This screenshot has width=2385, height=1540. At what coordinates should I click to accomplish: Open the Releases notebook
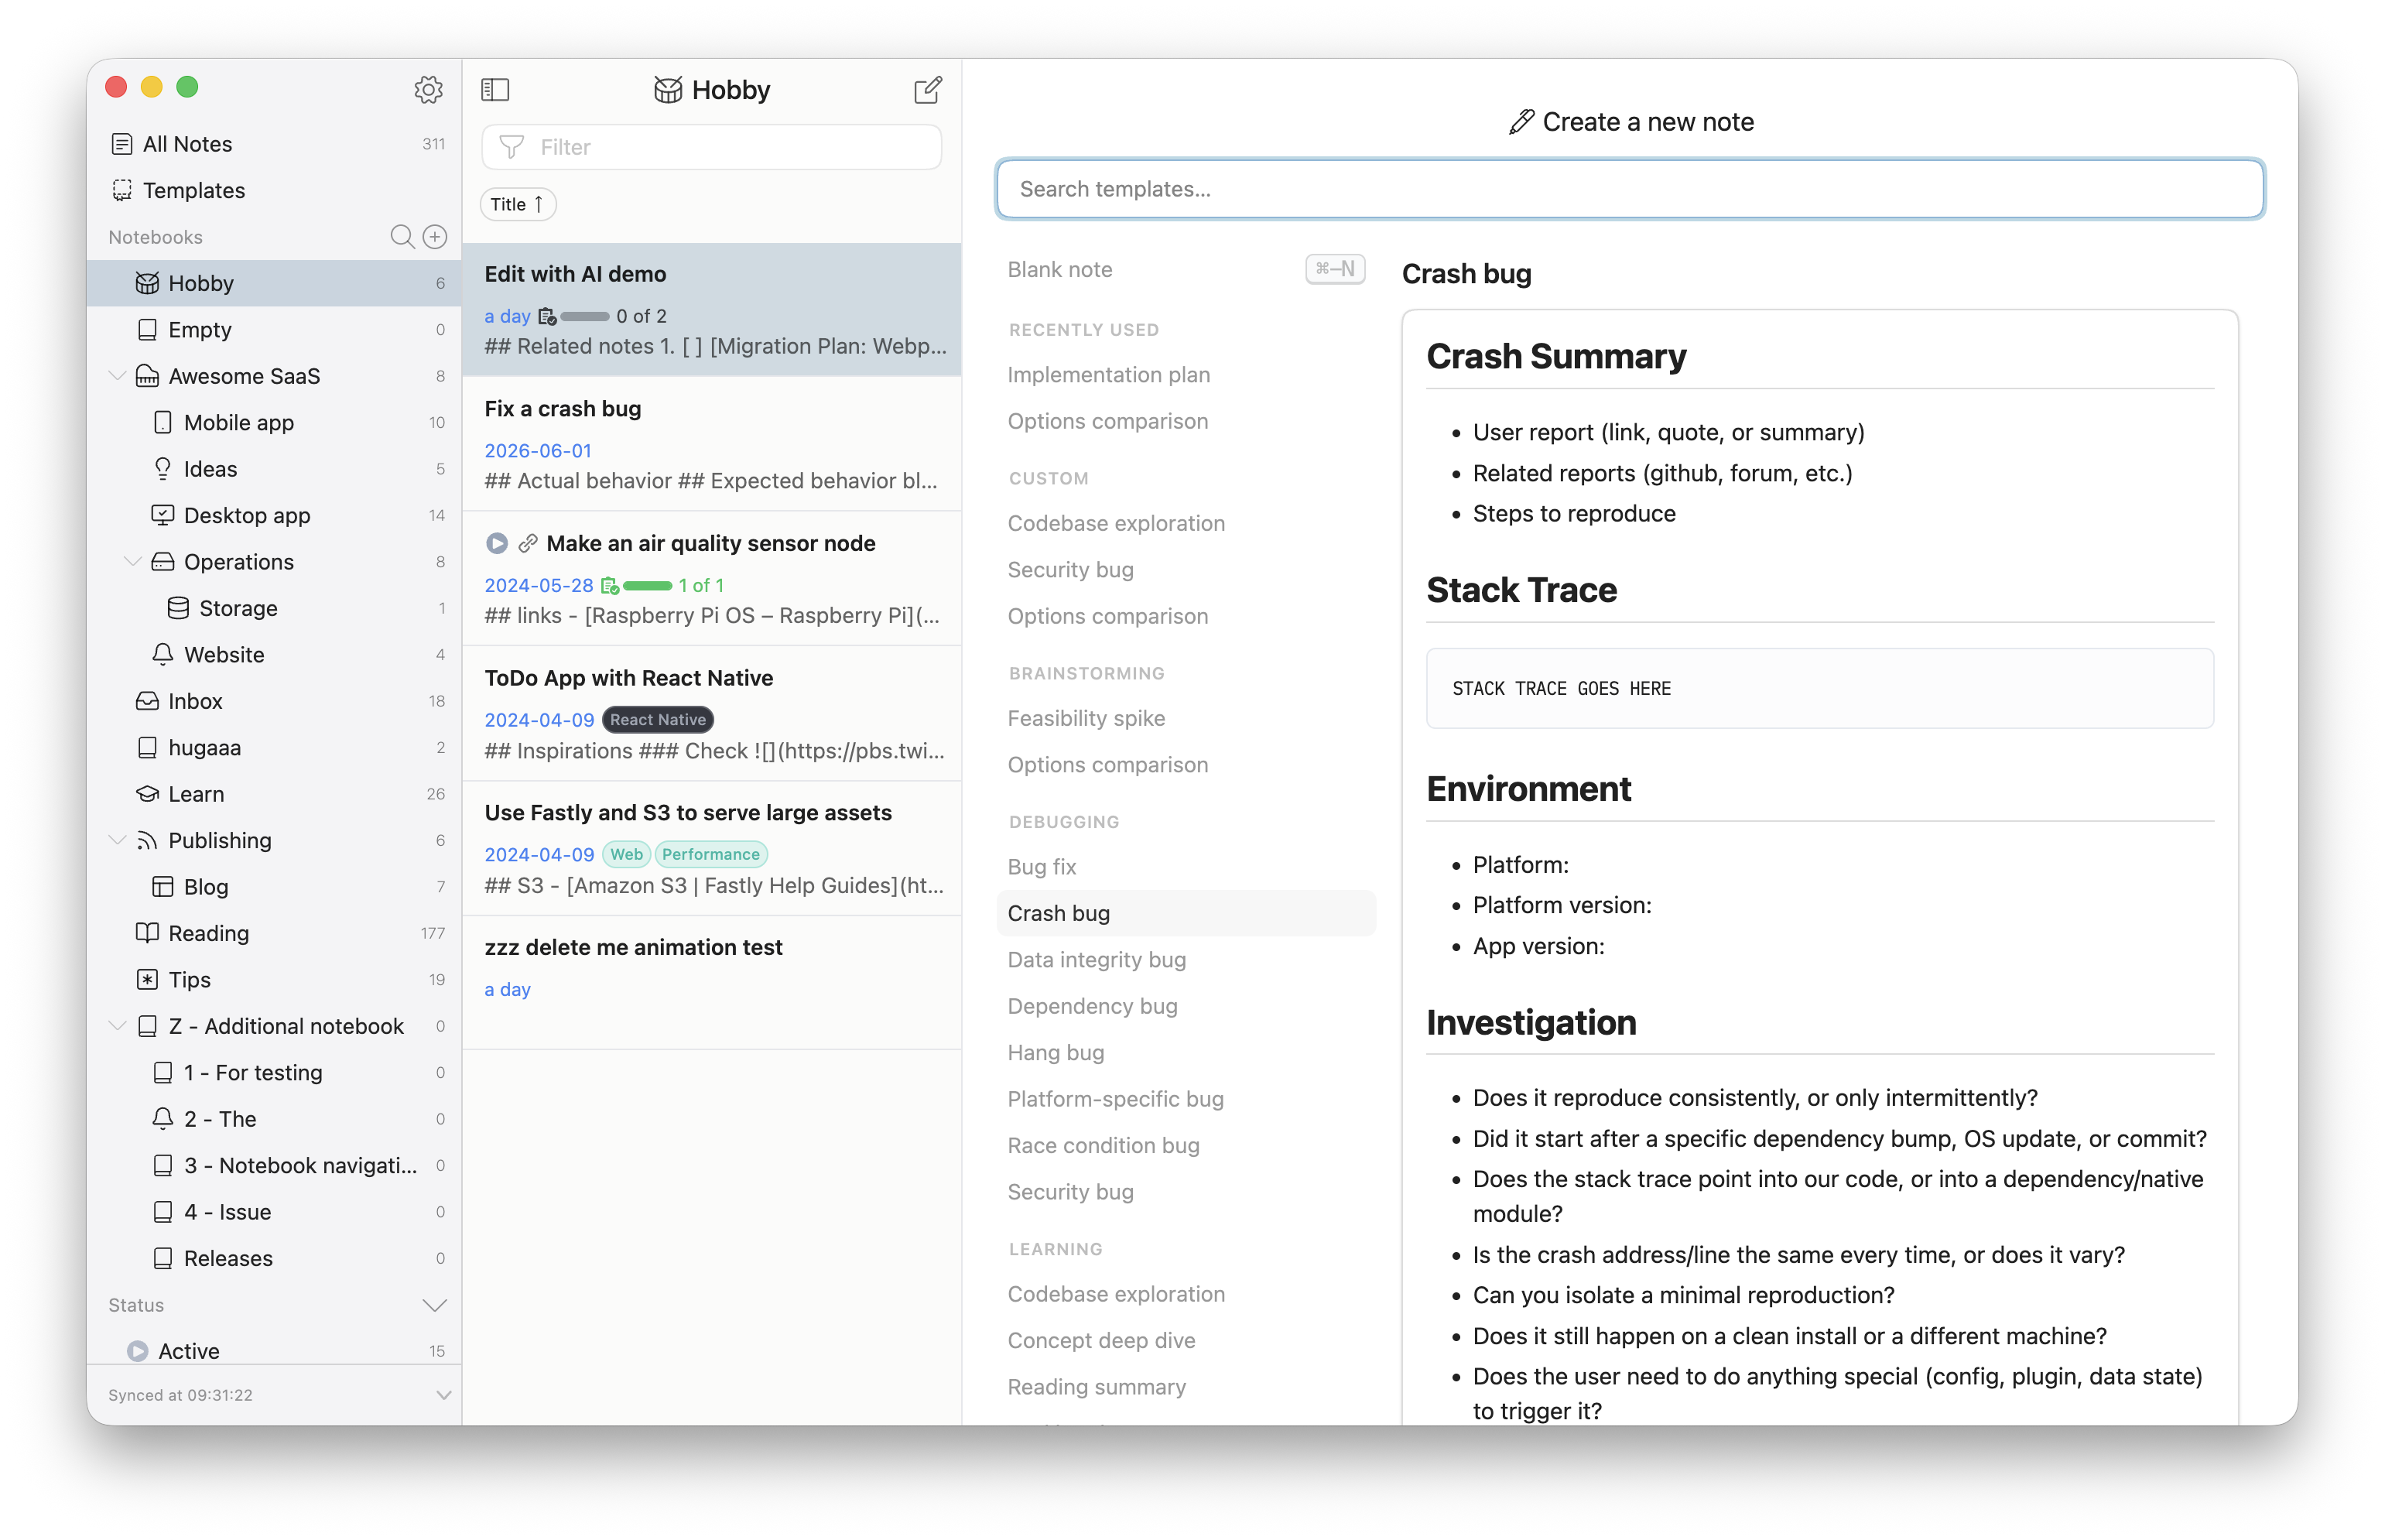274,1258
